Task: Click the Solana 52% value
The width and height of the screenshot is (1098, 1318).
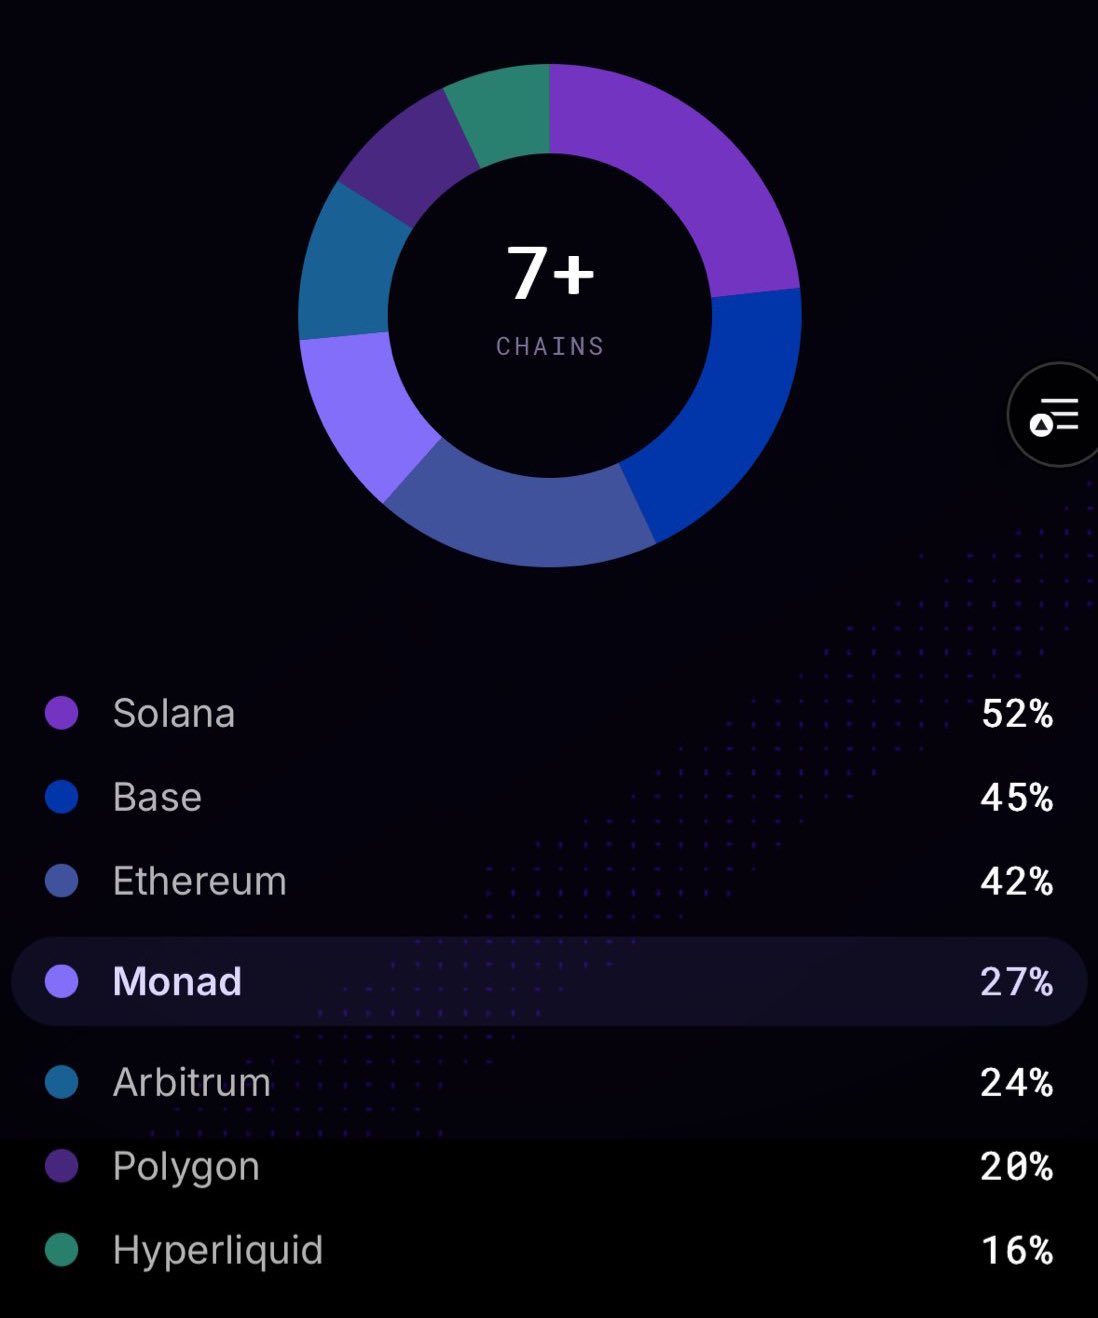Action: (1017, 713)
